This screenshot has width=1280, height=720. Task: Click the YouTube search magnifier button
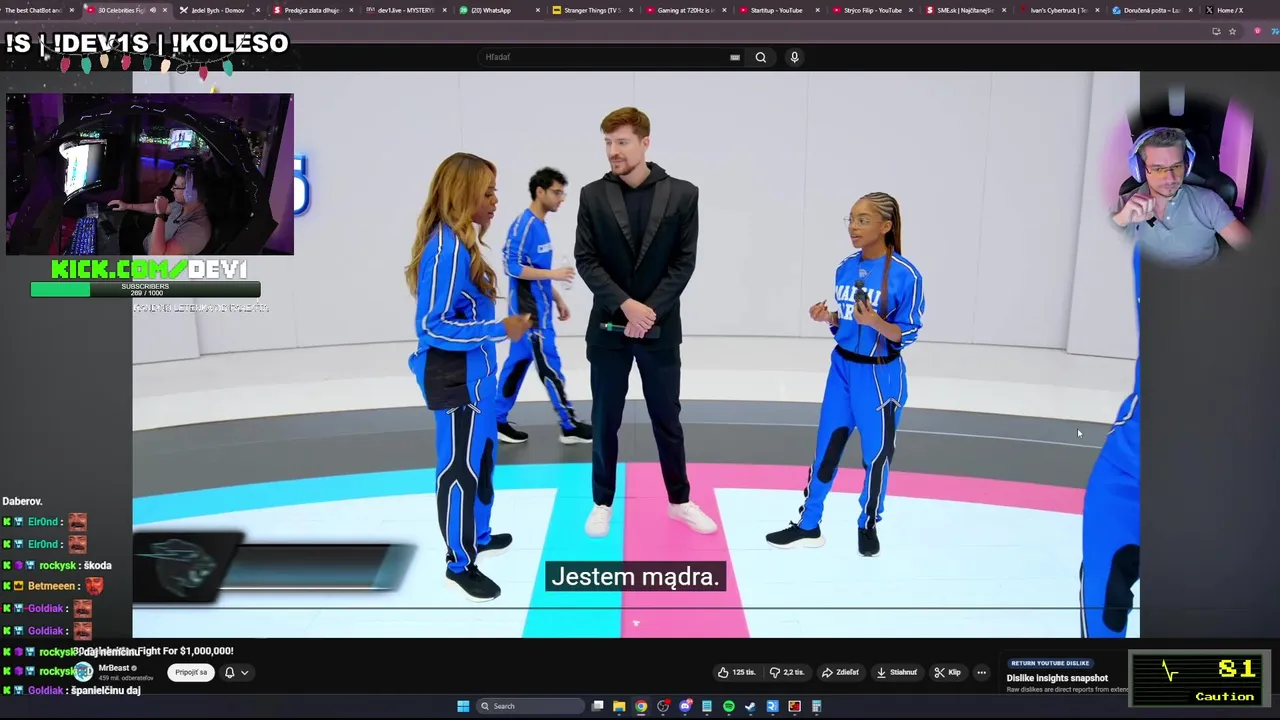(x=761, y=57)
